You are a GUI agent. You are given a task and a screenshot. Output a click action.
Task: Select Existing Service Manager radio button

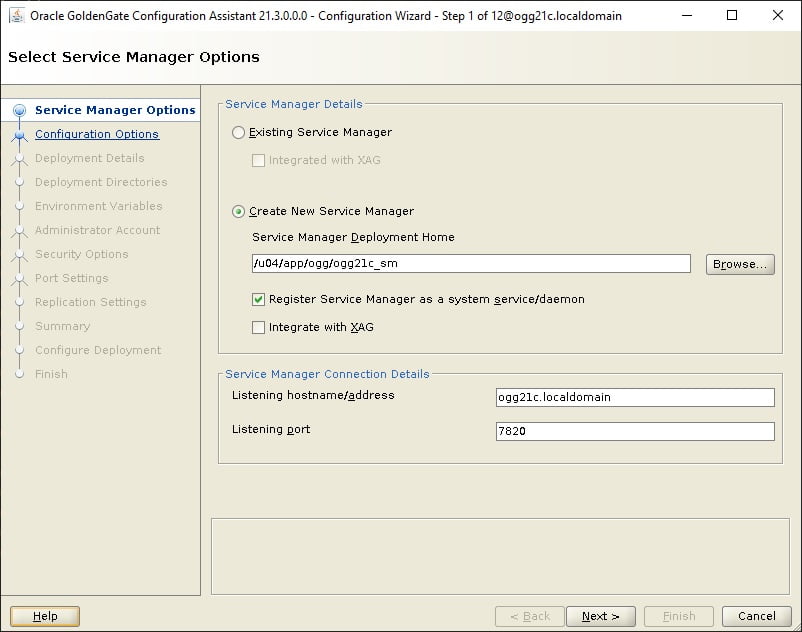pyautogui.click(x=238, y=132)
